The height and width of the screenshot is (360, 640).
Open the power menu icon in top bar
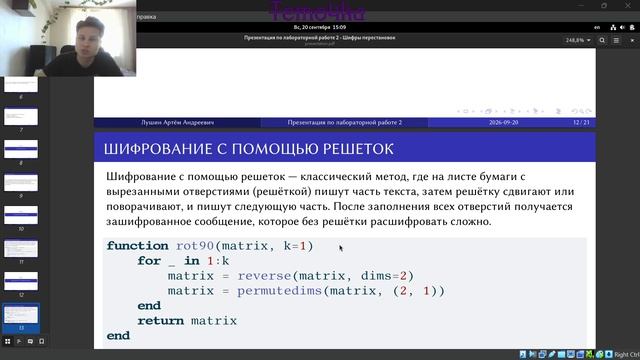pyautogui.click(x=632, y=27)
